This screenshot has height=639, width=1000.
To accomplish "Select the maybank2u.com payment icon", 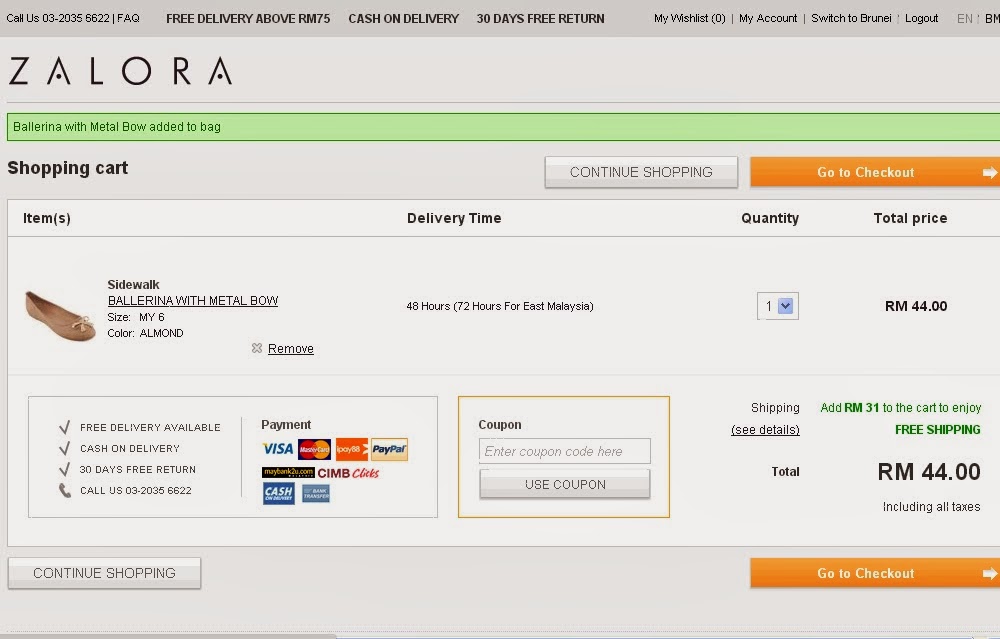I will (x=288, y=471).
